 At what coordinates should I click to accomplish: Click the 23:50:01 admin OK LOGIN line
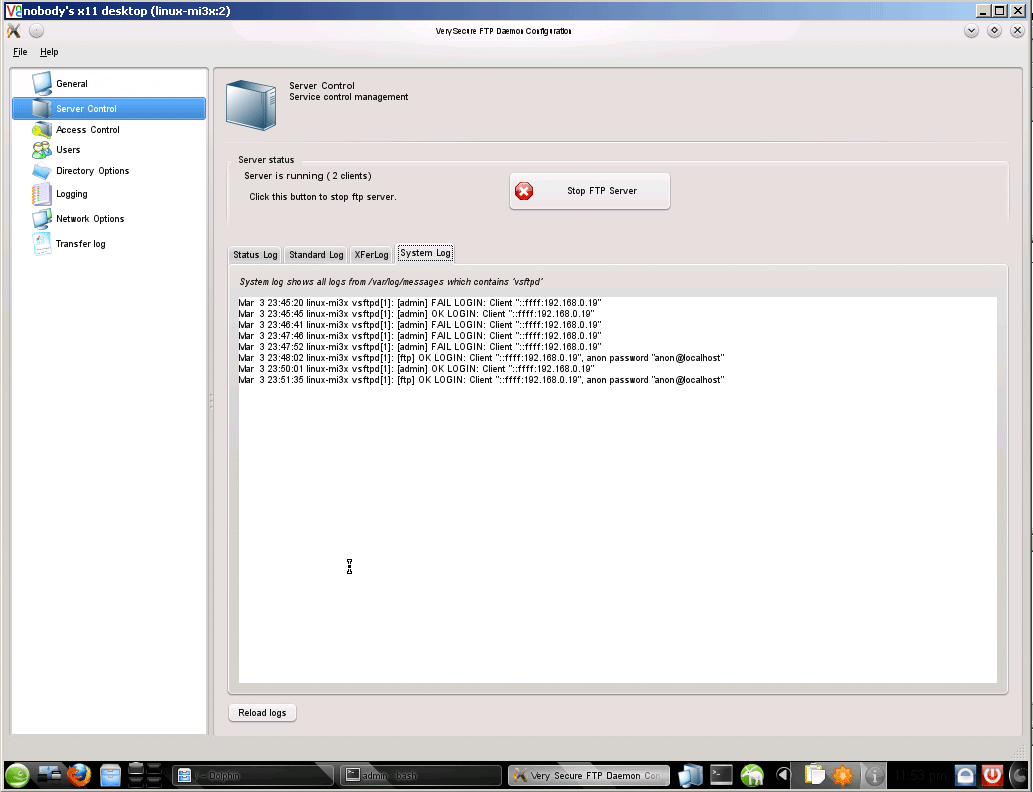tap(416, 369)
